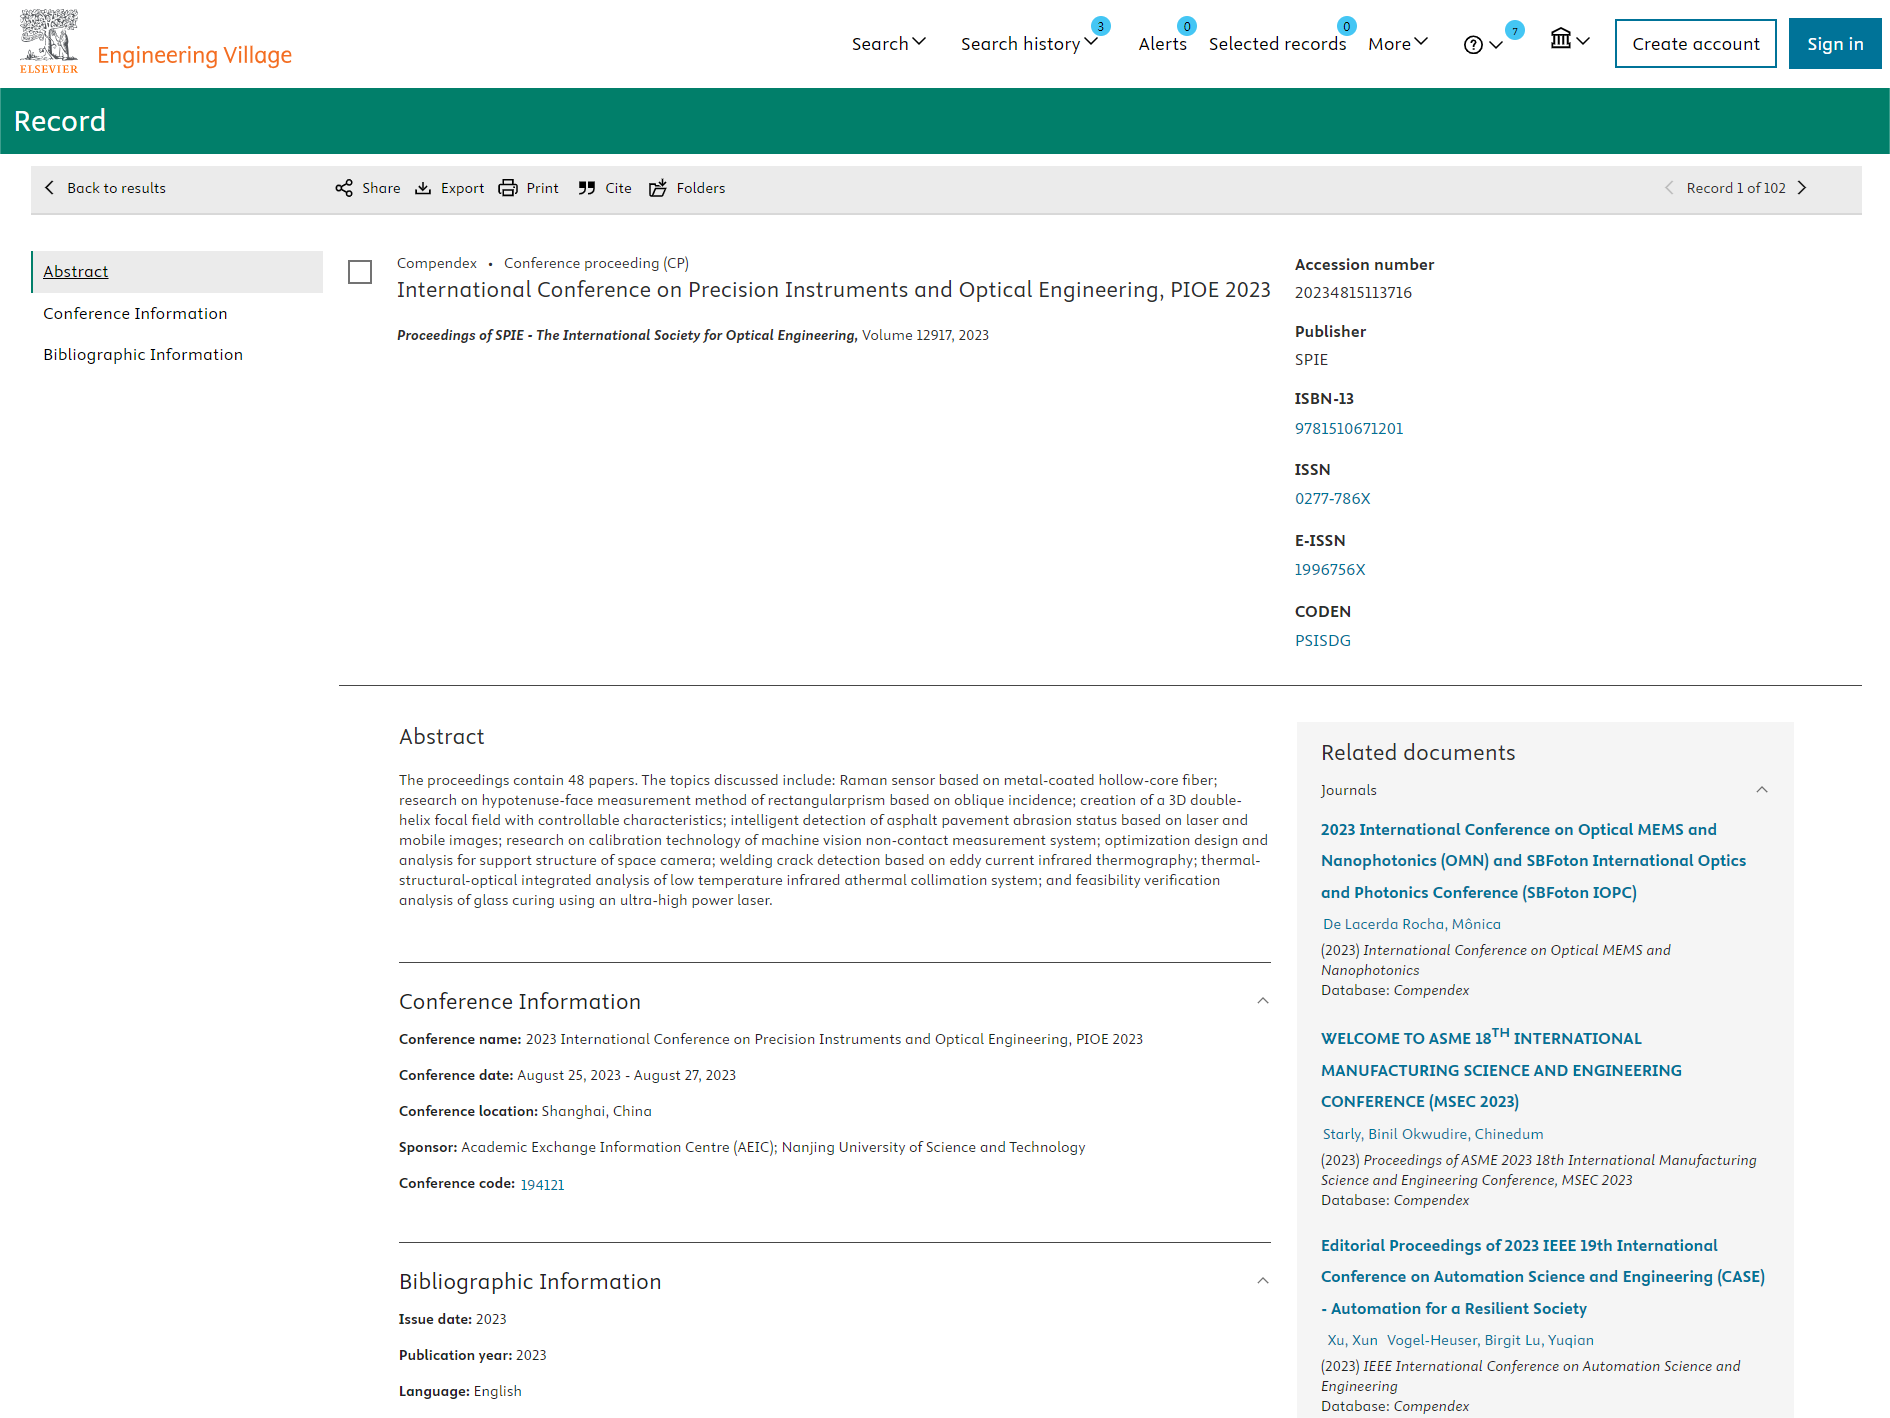Click the Print printer icon
The width and height of the screenshot is (1890, 1418).
(x=508, y=188)
